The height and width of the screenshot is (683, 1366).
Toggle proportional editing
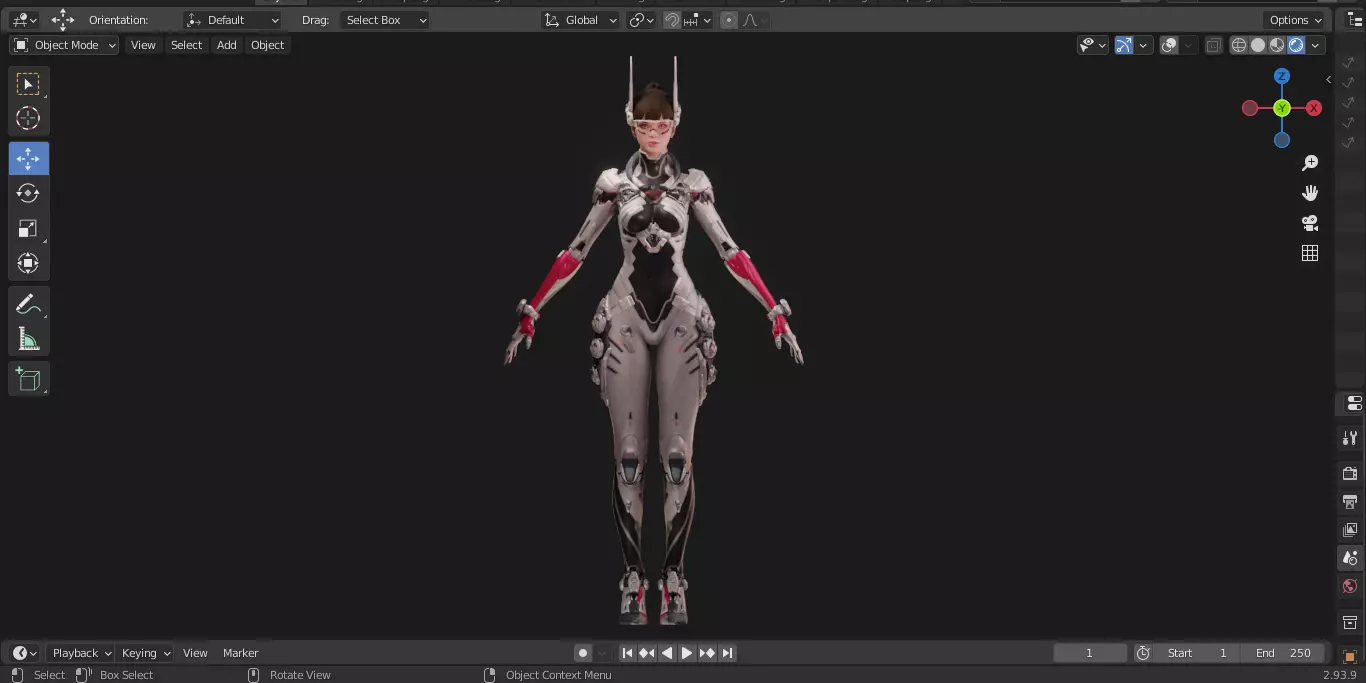click(x=728, y=20)
